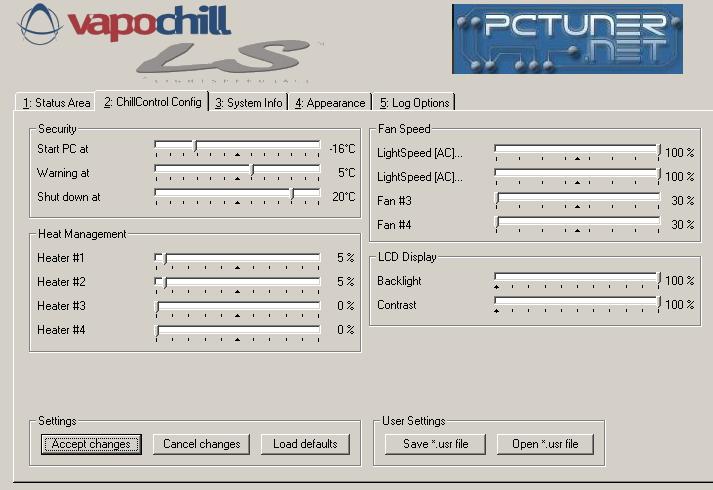Click the Shut down at label

coord(69,197)
